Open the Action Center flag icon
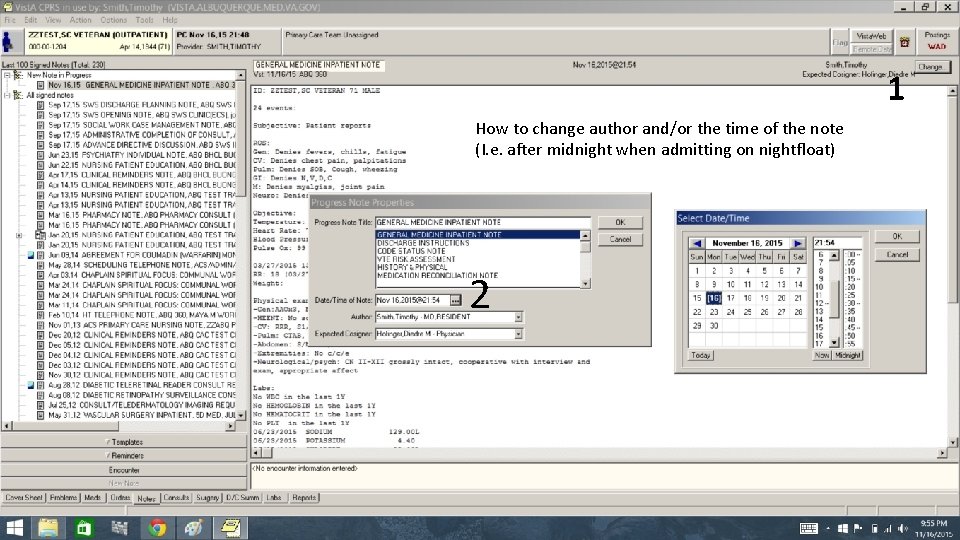 (858, 528)
